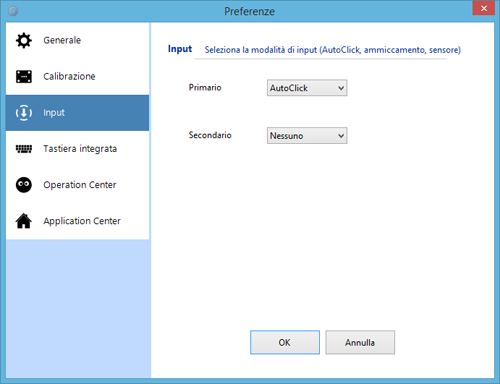Viewport: 500px width, 384px height.
Task: Close the Preferenze window
Action: (x=484, y=8)
